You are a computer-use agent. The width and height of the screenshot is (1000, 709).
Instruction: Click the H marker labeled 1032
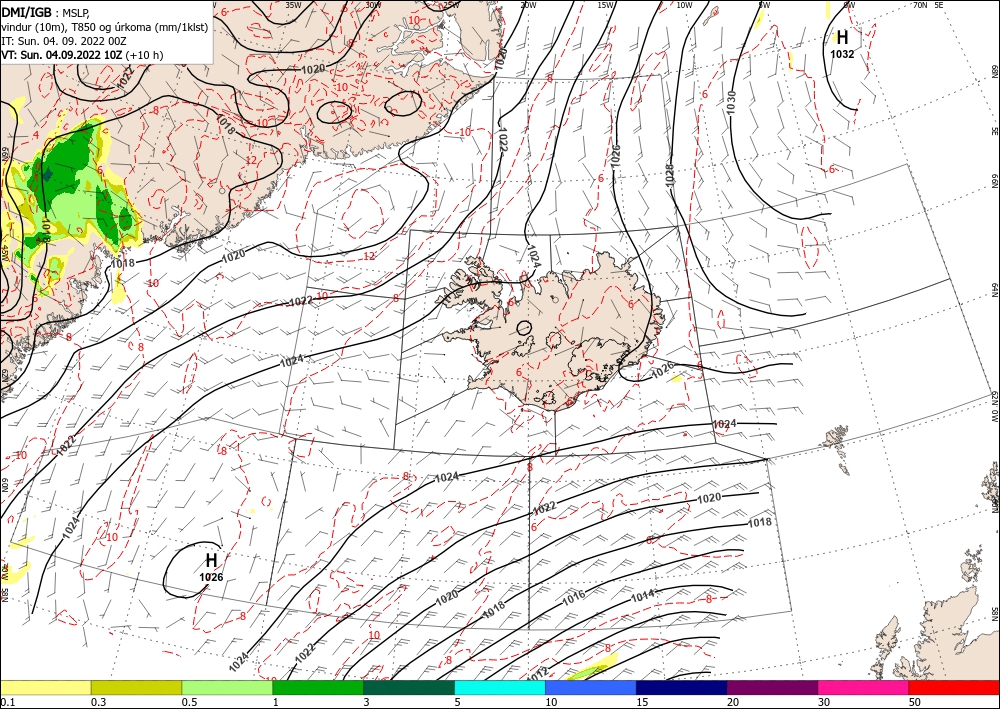point(842,37)
